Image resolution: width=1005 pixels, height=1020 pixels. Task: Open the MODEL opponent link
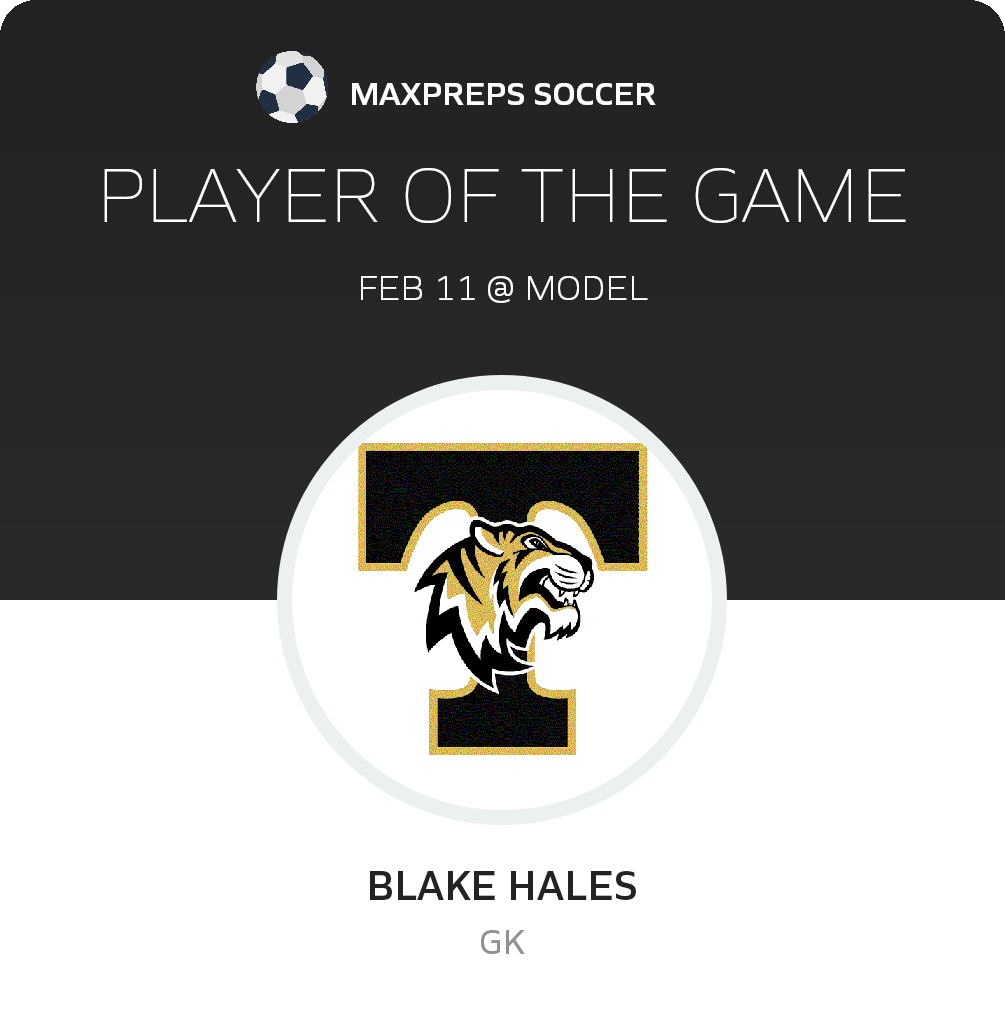pyautogui.click(x=587, y=288)
